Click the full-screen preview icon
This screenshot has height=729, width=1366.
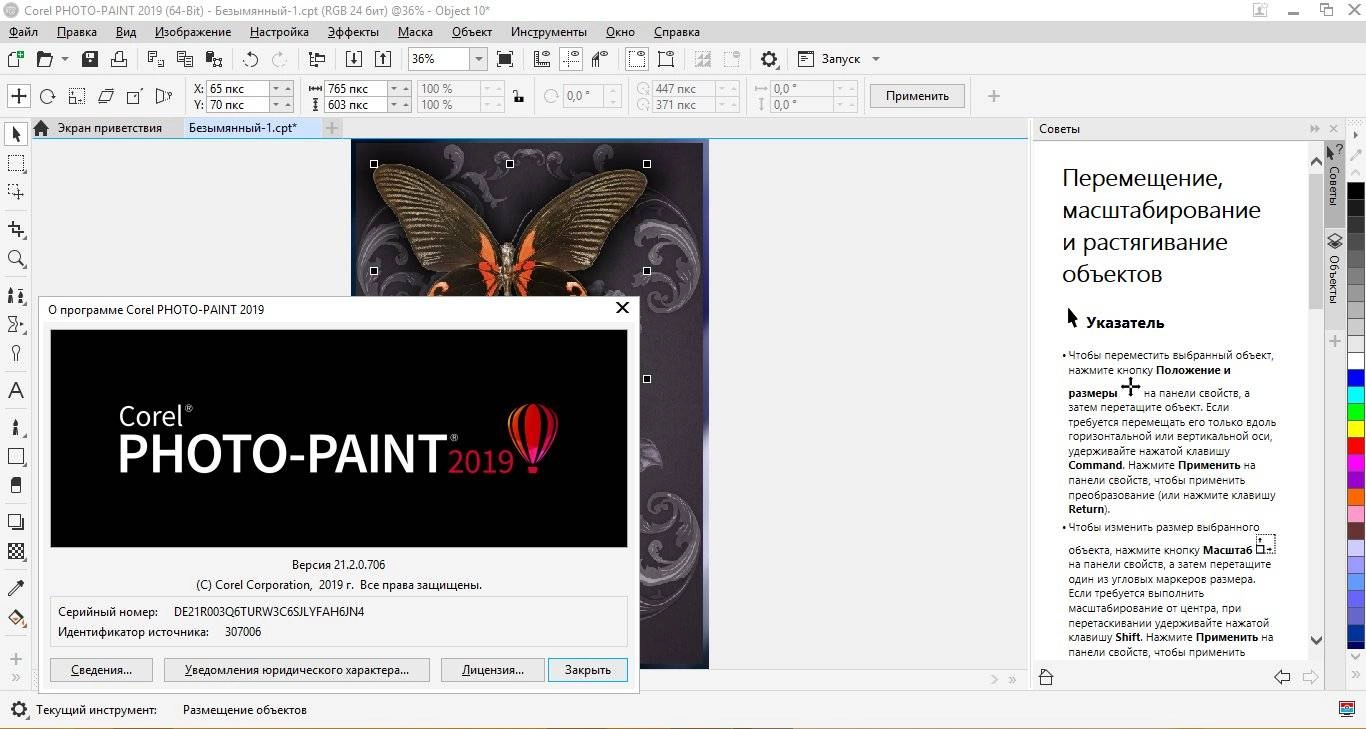505,59
